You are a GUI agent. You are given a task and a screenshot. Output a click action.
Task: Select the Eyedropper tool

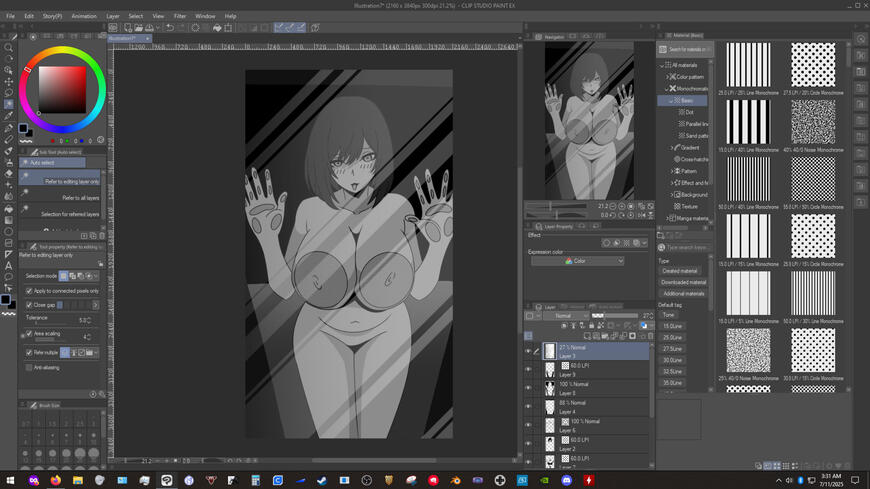click(8, 116)
